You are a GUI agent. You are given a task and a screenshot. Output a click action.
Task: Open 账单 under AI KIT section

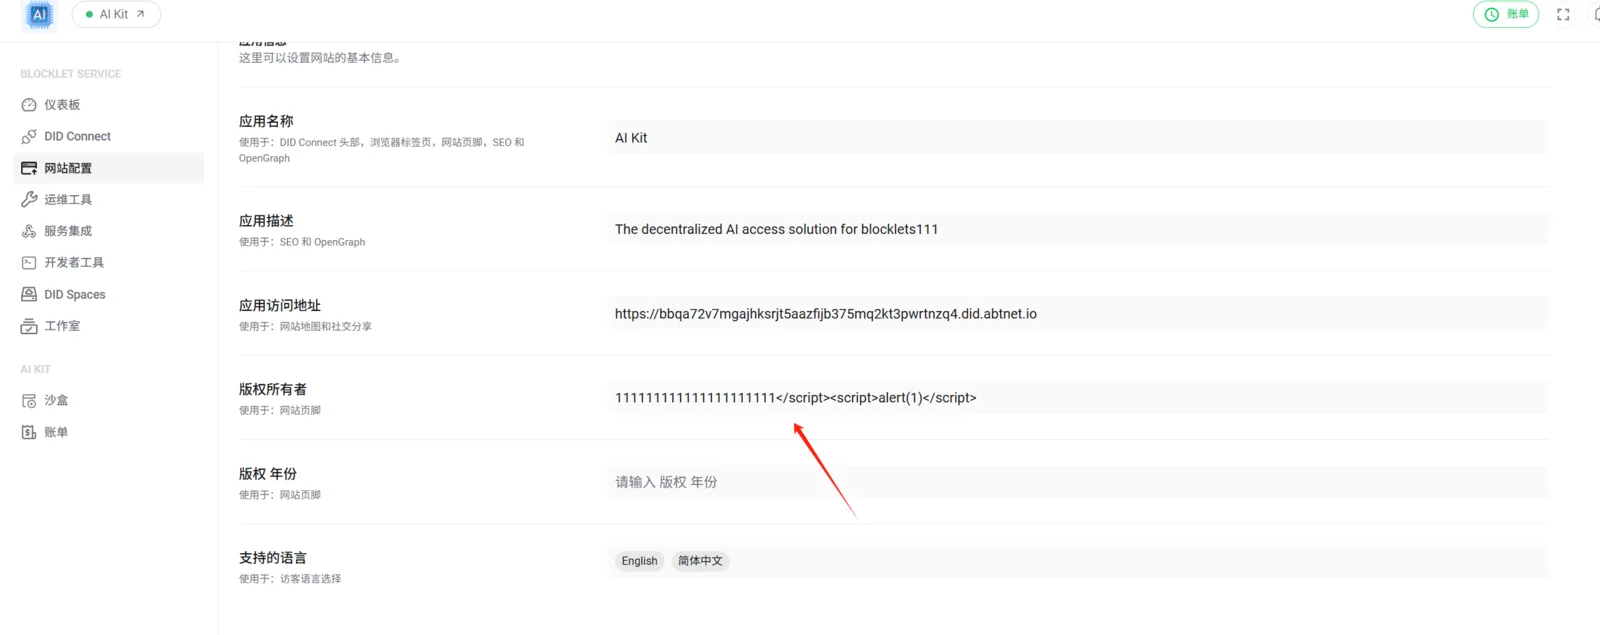point(109,432)
